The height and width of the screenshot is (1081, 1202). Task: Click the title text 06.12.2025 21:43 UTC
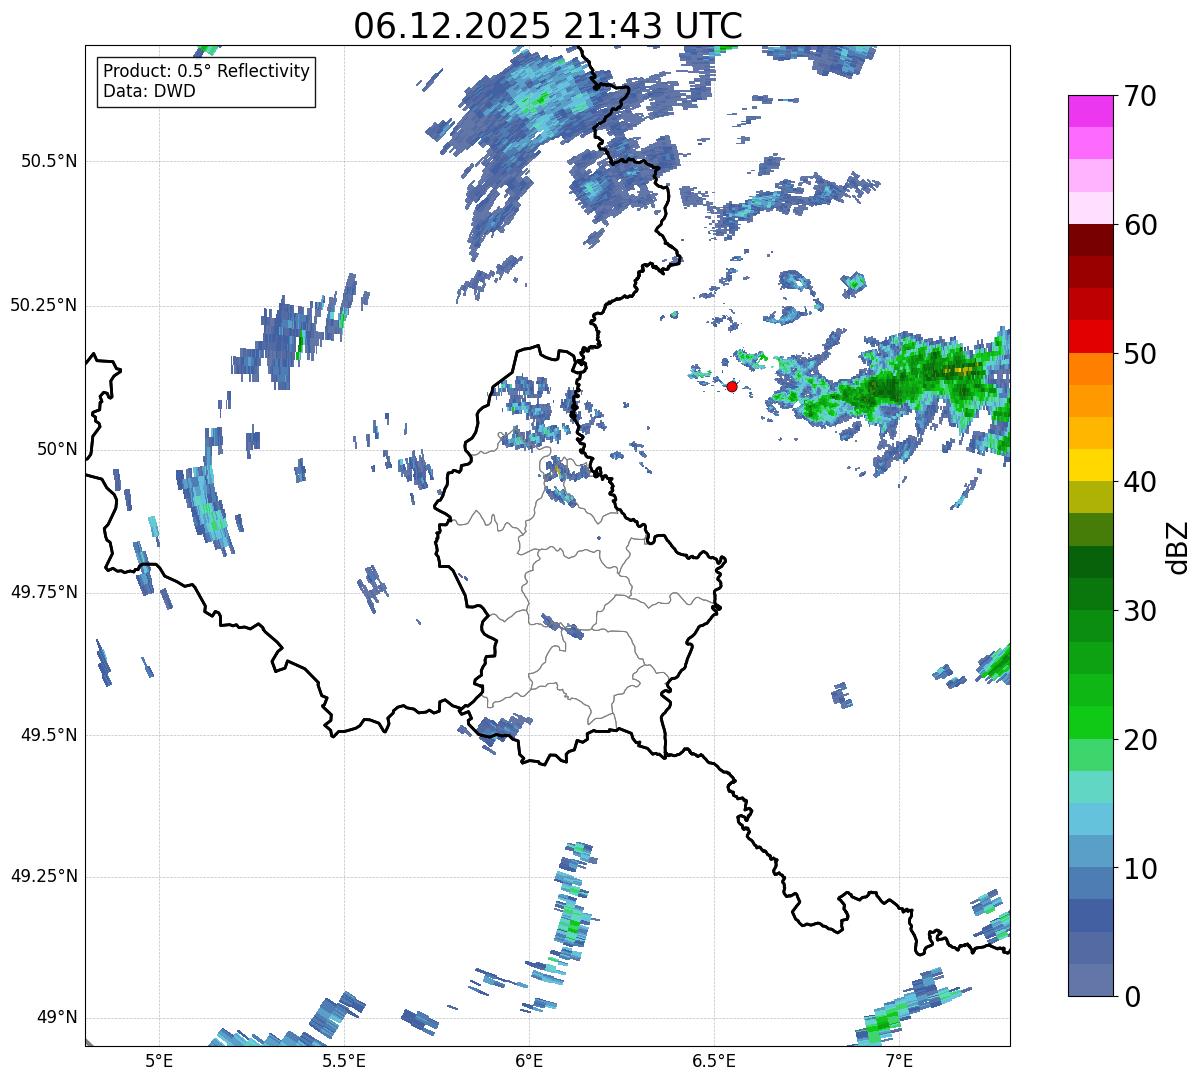(548, 25)
